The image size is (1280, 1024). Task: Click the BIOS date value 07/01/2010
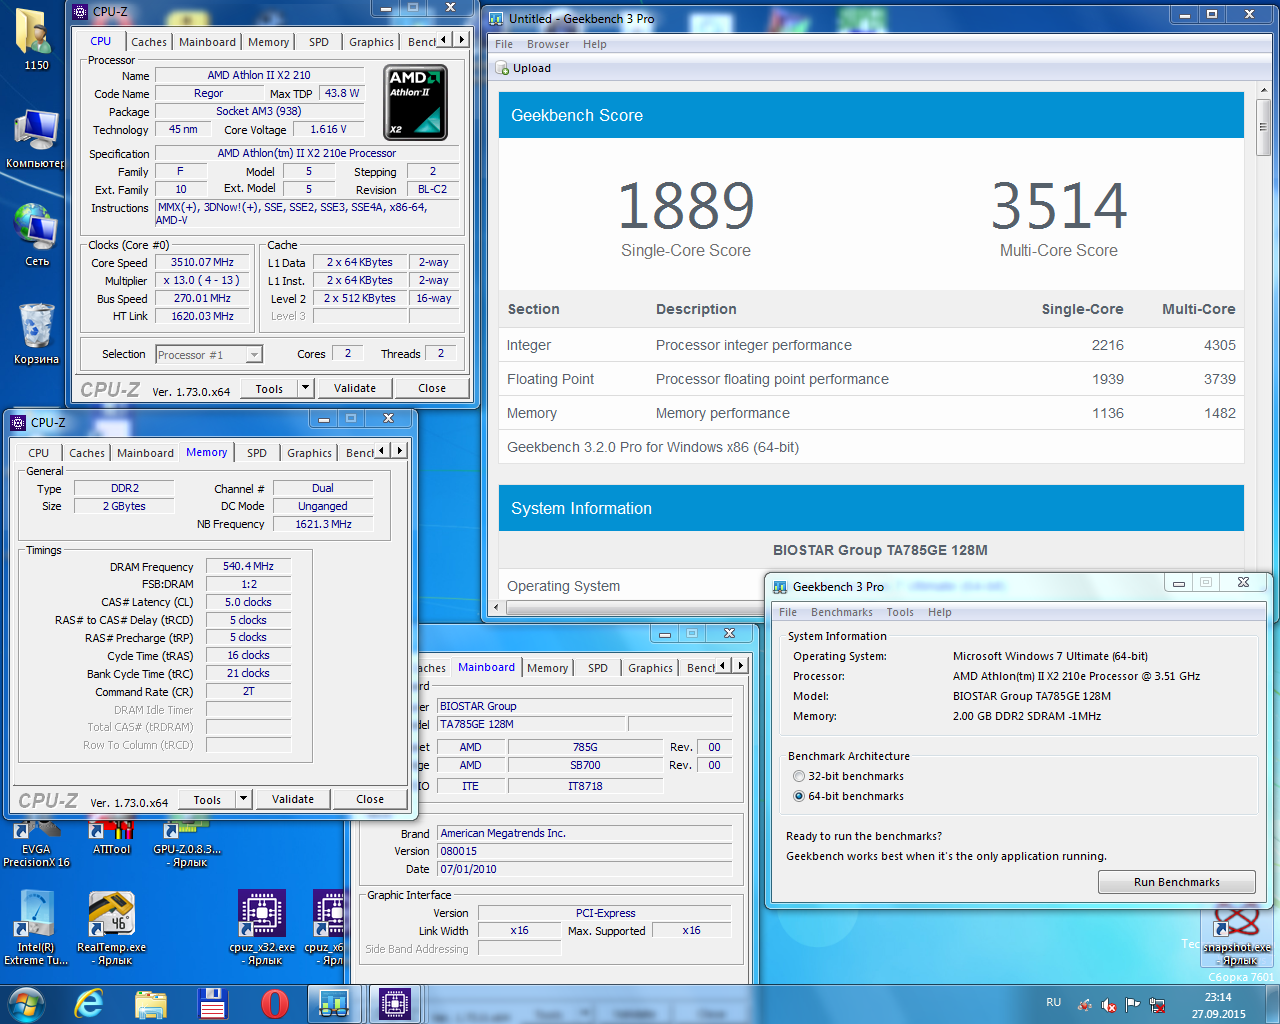tap(584, 869)
